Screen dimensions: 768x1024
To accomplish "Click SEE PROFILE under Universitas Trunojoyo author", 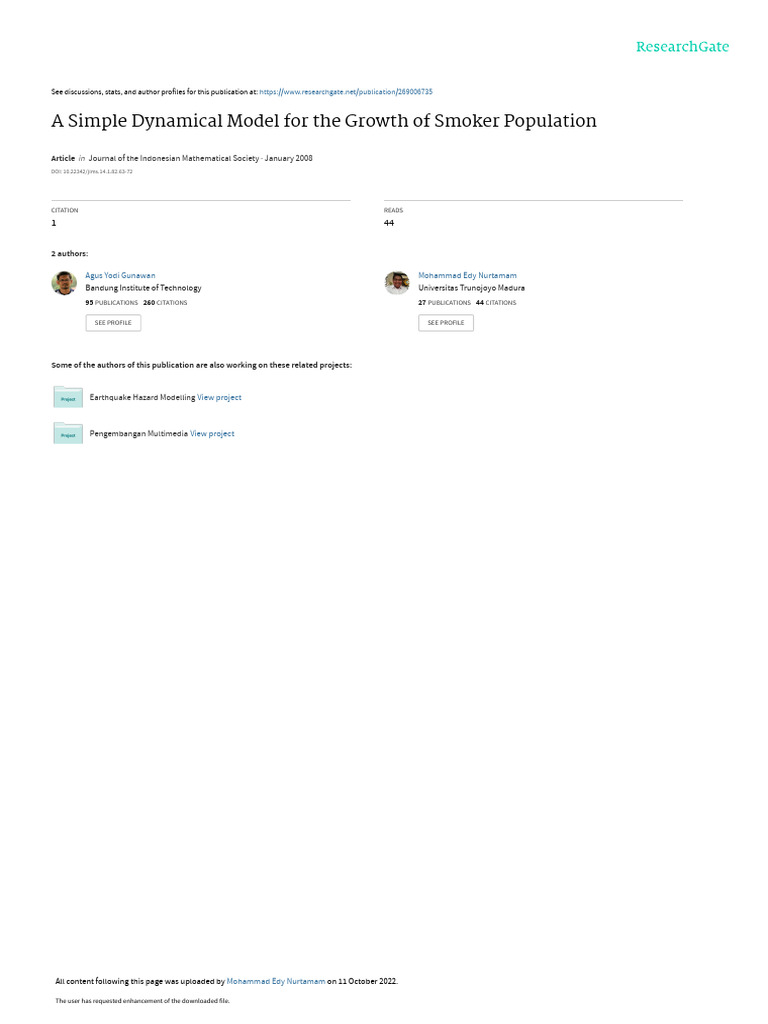I will (446, 323).
